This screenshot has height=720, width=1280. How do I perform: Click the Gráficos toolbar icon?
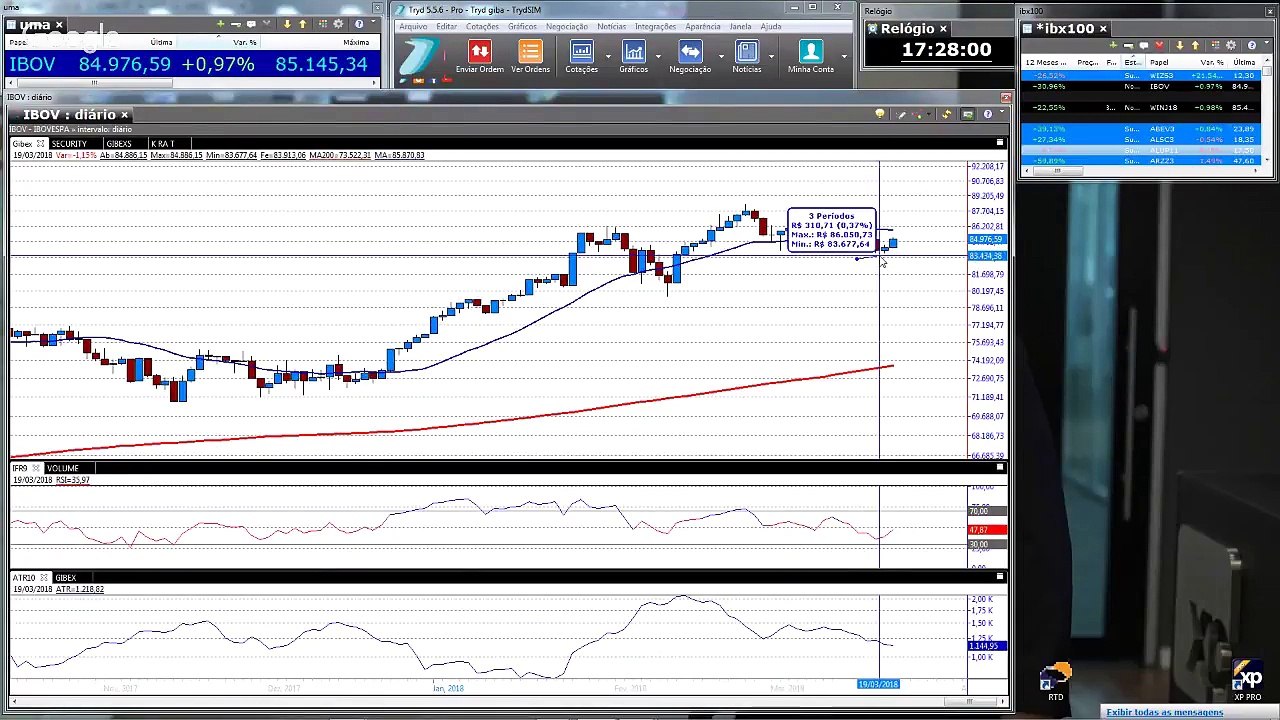[x=633, y=56]
